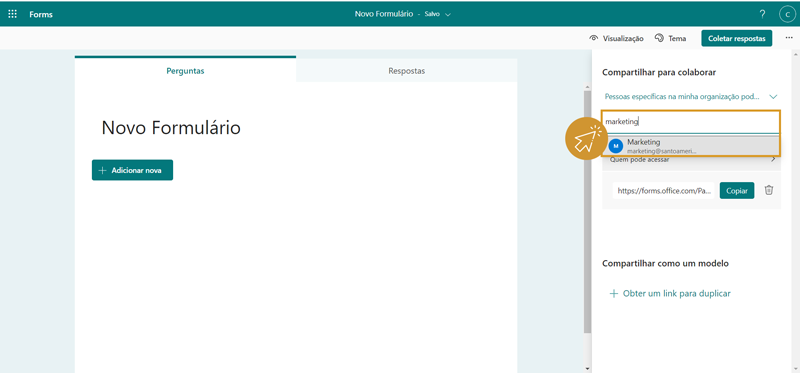Click Obter um link para duplicar

tap(677, 294)
